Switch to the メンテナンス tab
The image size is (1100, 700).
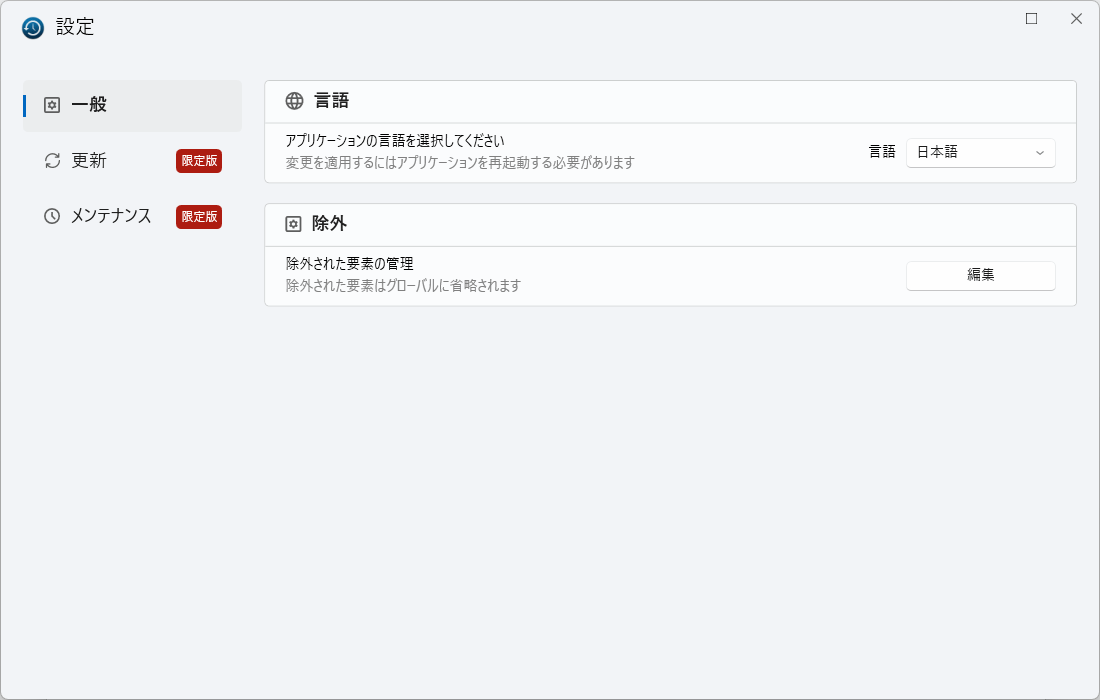coord(133,216)
